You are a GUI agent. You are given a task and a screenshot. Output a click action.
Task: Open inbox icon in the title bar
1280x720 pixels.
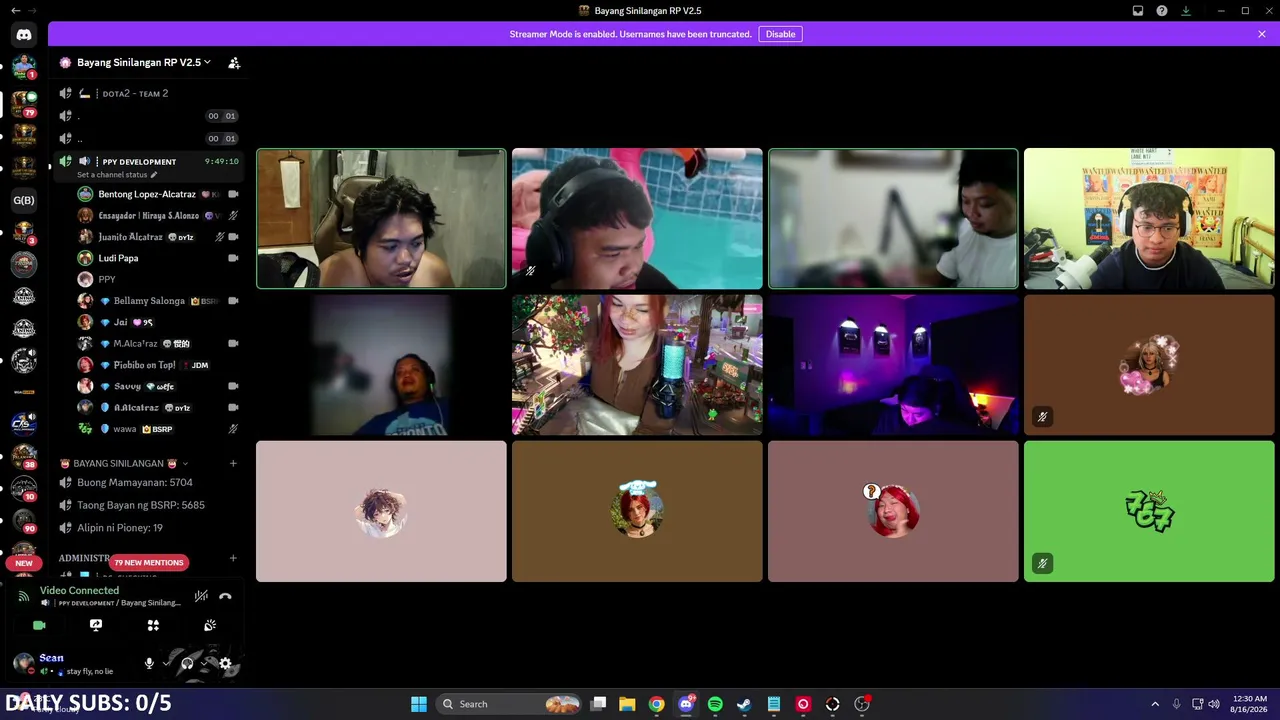click(x=1138, y=11)
